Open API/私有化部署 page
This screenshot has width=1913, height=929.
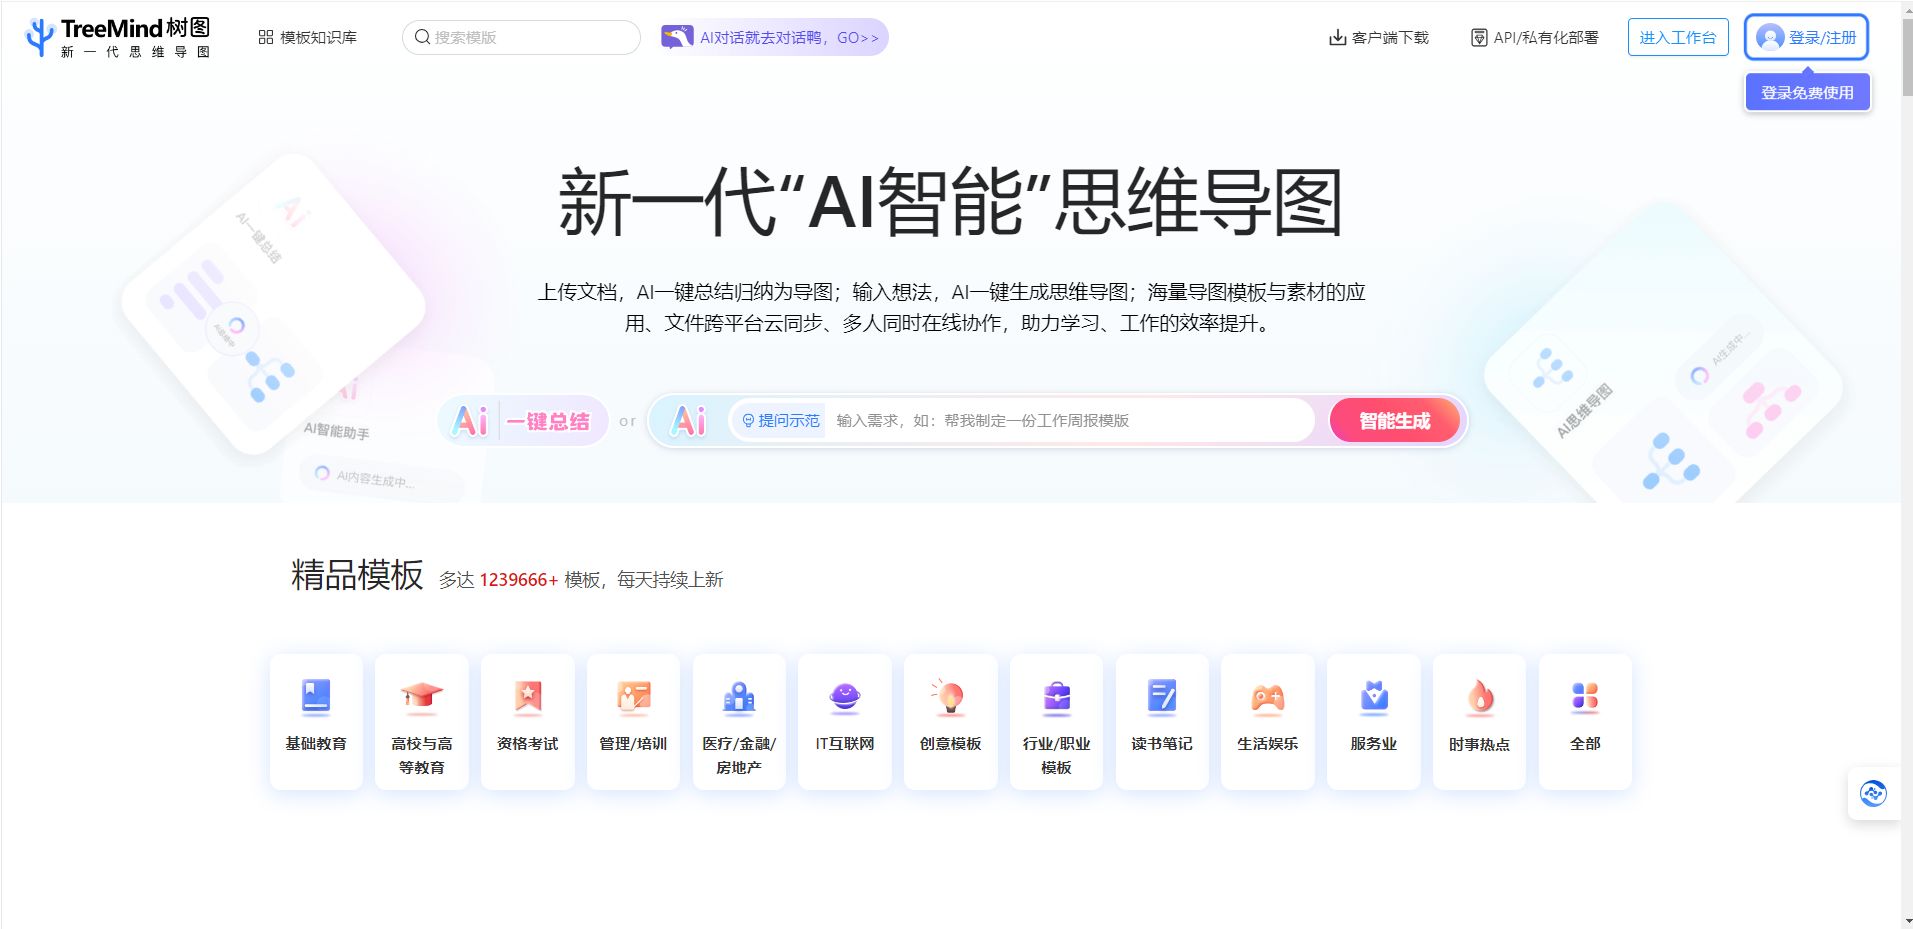[1534, 37]
